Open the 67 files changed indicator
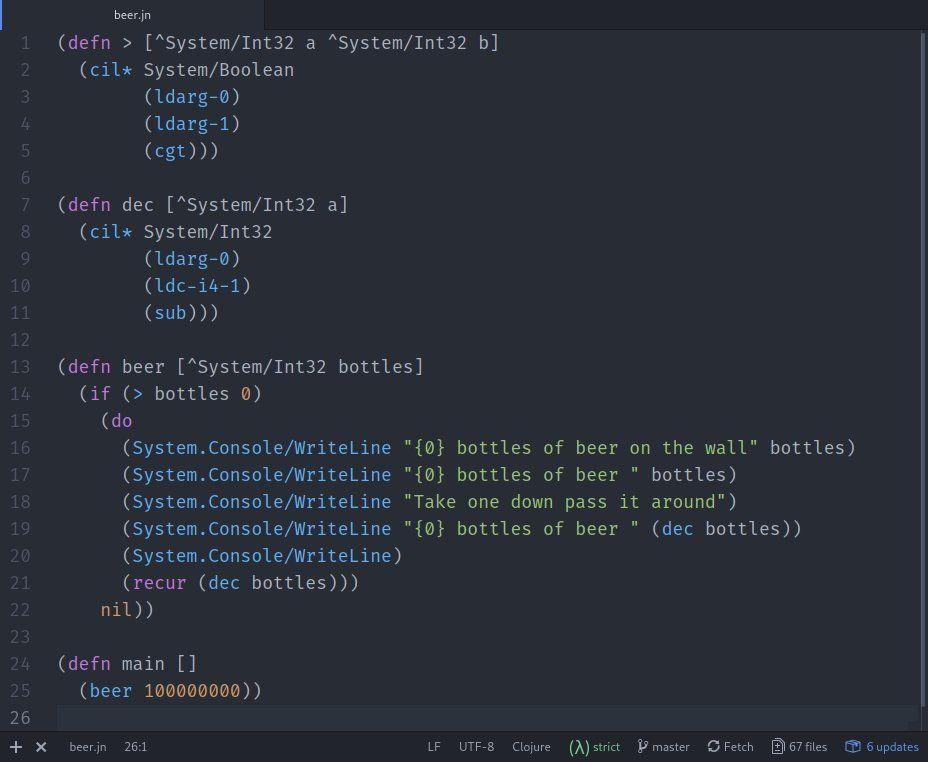Viewport: 928px width, 762px height. (799, 747)
